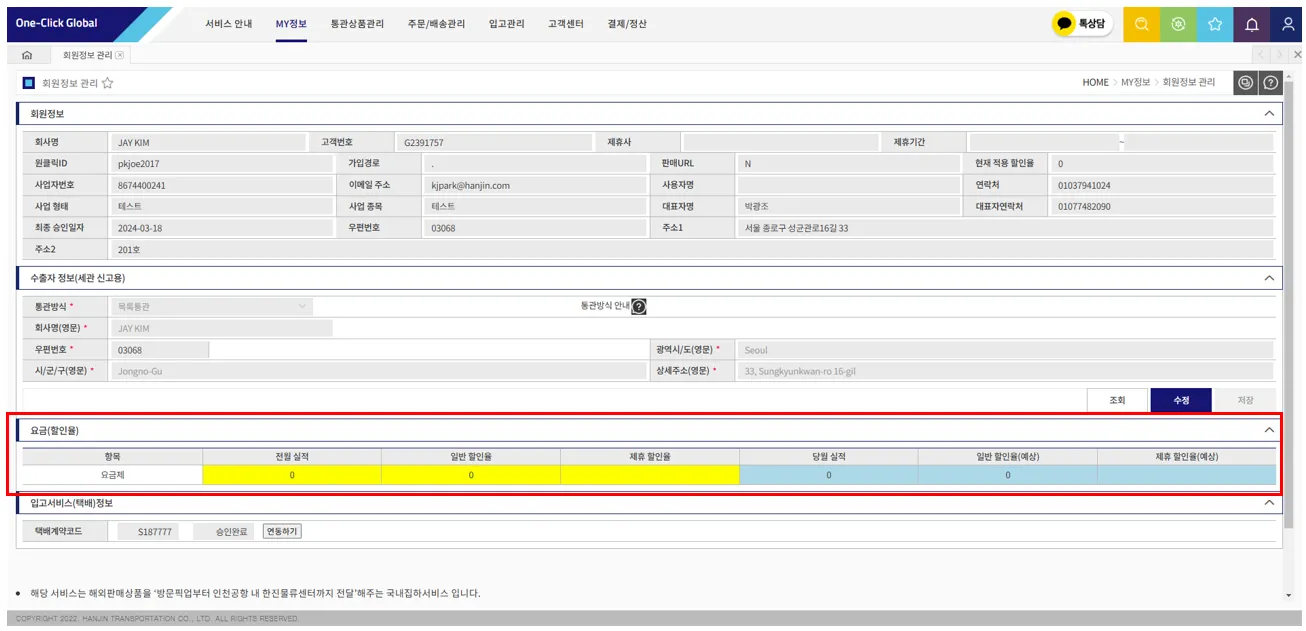Click the 수정 button
Viewport: 1306px width, 631px height.
pyautogui.click(x=1181, y=400)
